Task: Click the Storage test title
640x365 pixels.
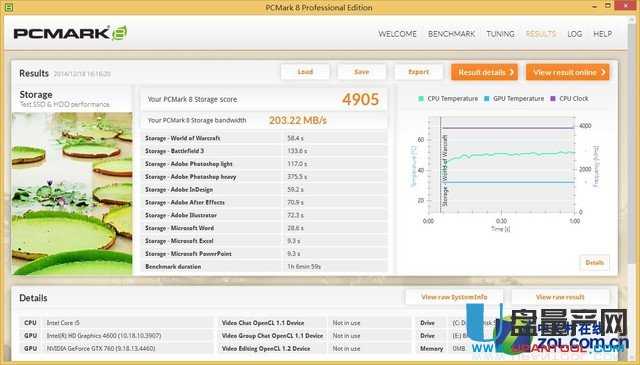Action: 36,95
